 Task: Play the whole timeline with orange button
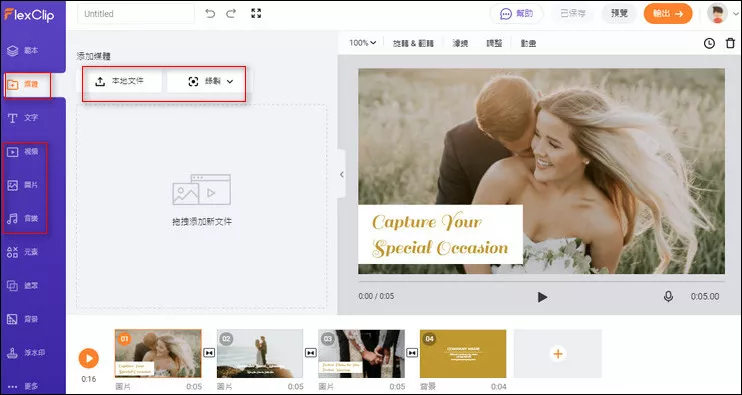[x=88, y=358]
